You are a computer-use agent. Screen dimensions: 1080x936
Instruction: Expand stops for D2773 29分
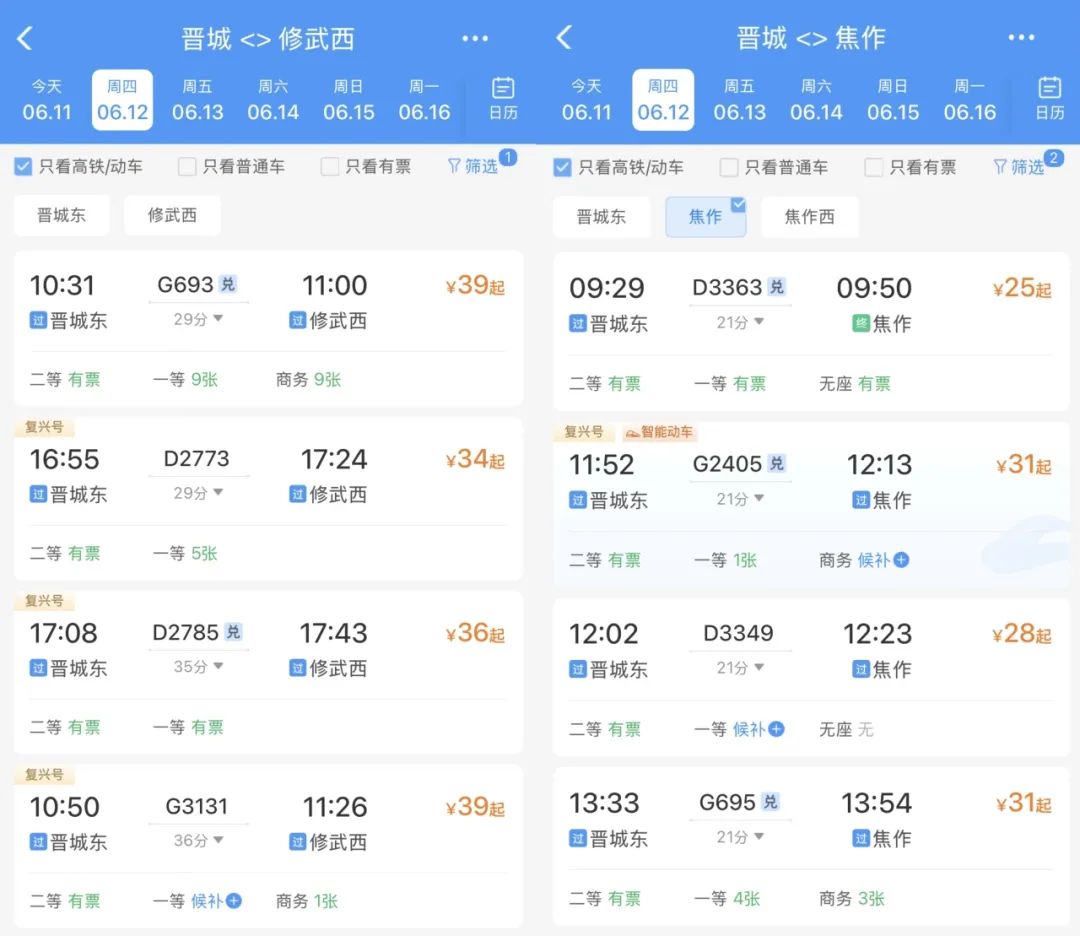point(198,492)
